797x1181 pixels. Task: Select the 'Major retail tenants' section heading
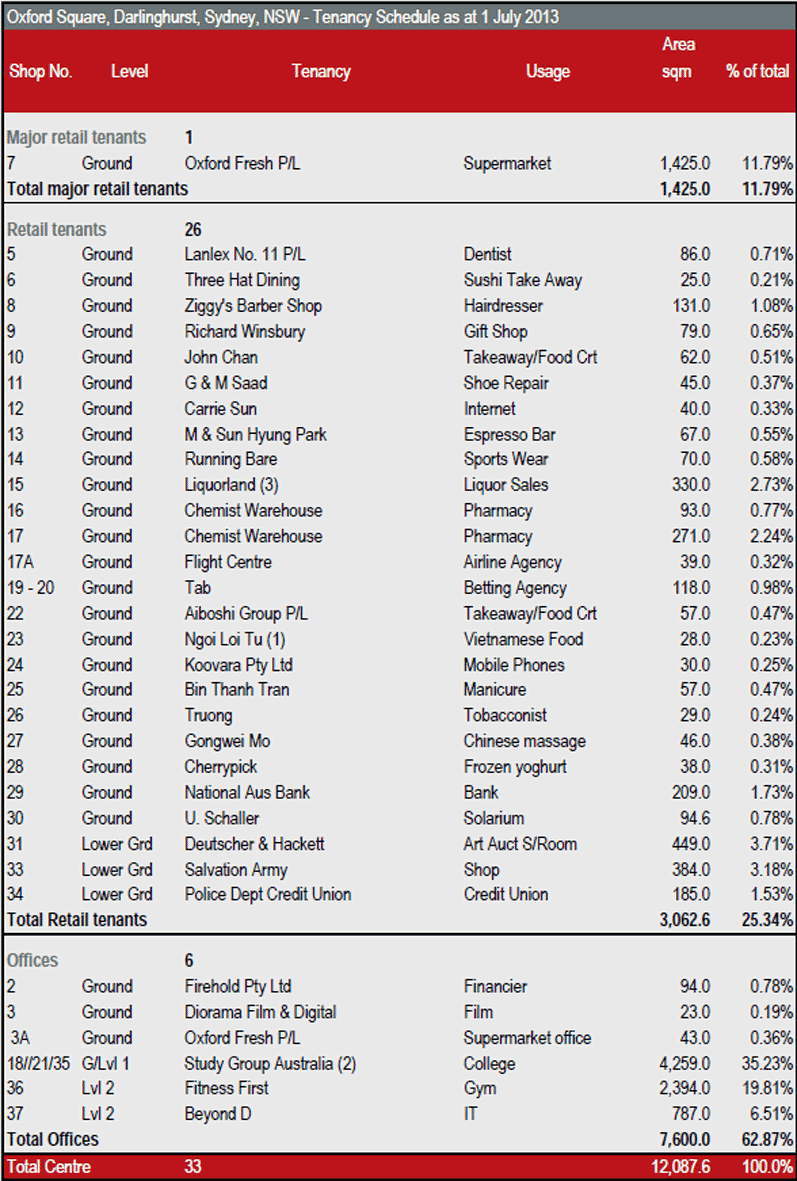pyautogui.click(x=76, y=137)
